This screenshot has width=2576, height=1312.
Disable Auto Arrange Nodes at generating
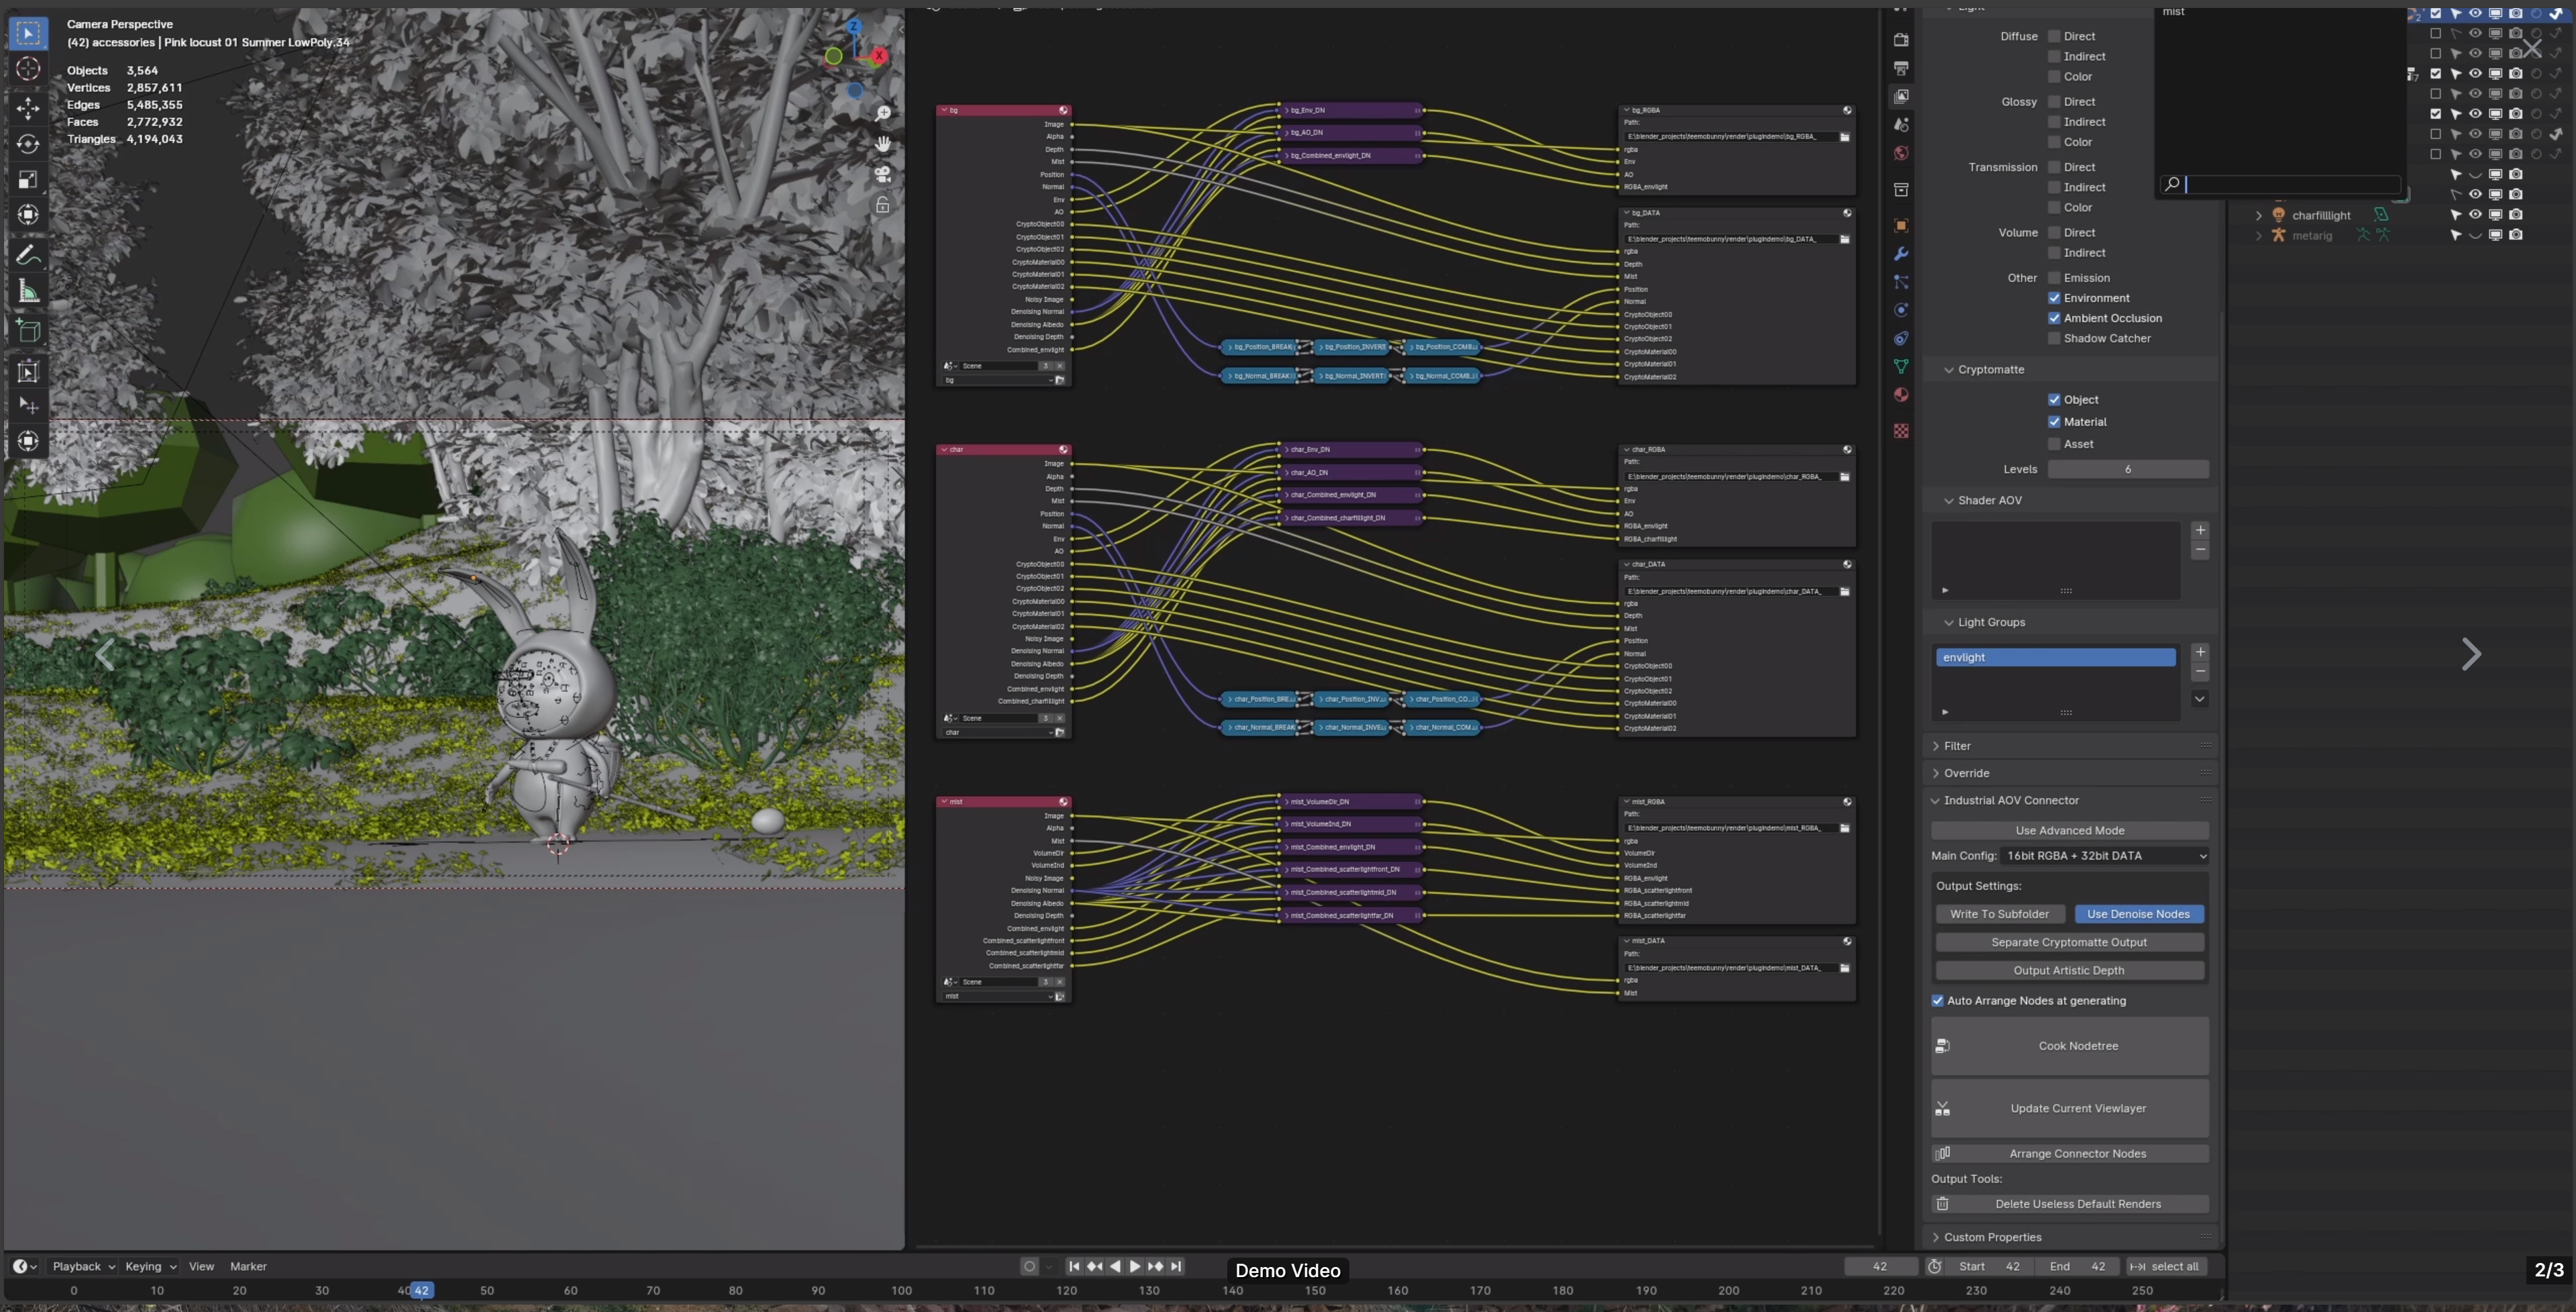tap(1938, 1001)
